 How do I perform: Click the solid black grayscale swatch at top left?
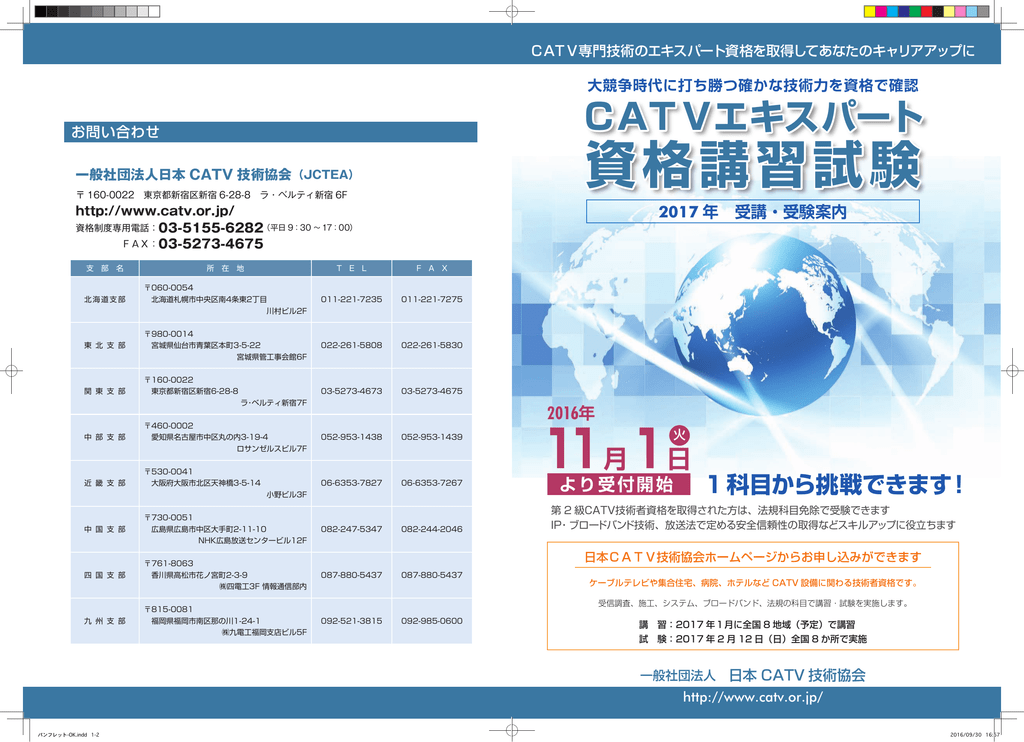click(x=40, y=11)
